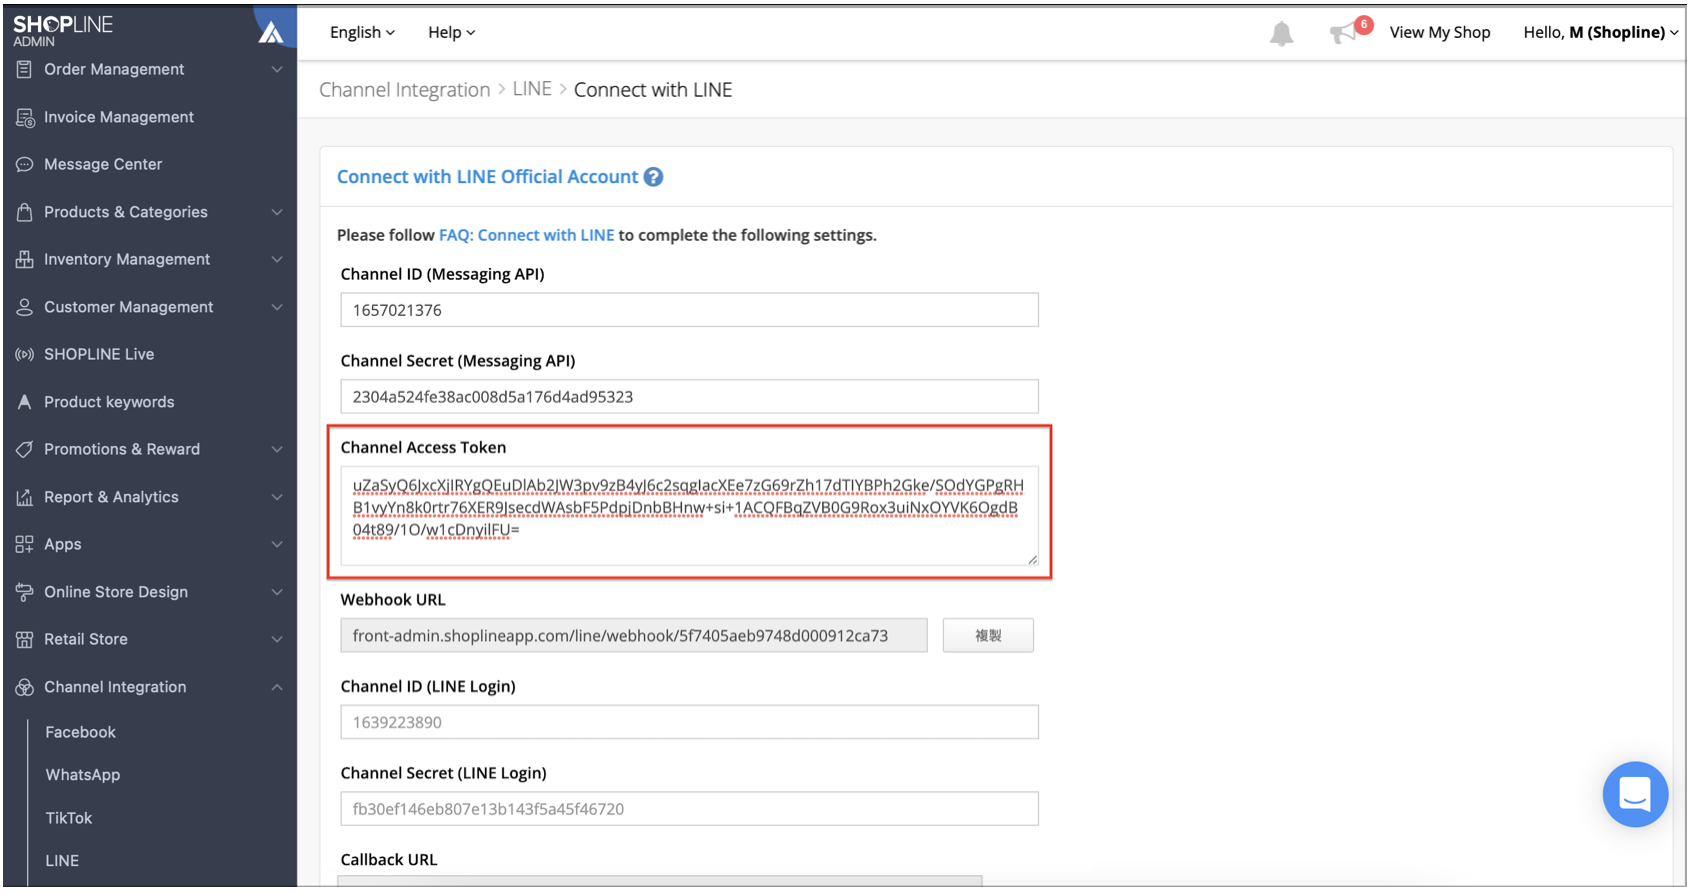Click the Retail Store shop icon
1692x894 pixels.
click(25, 639)
